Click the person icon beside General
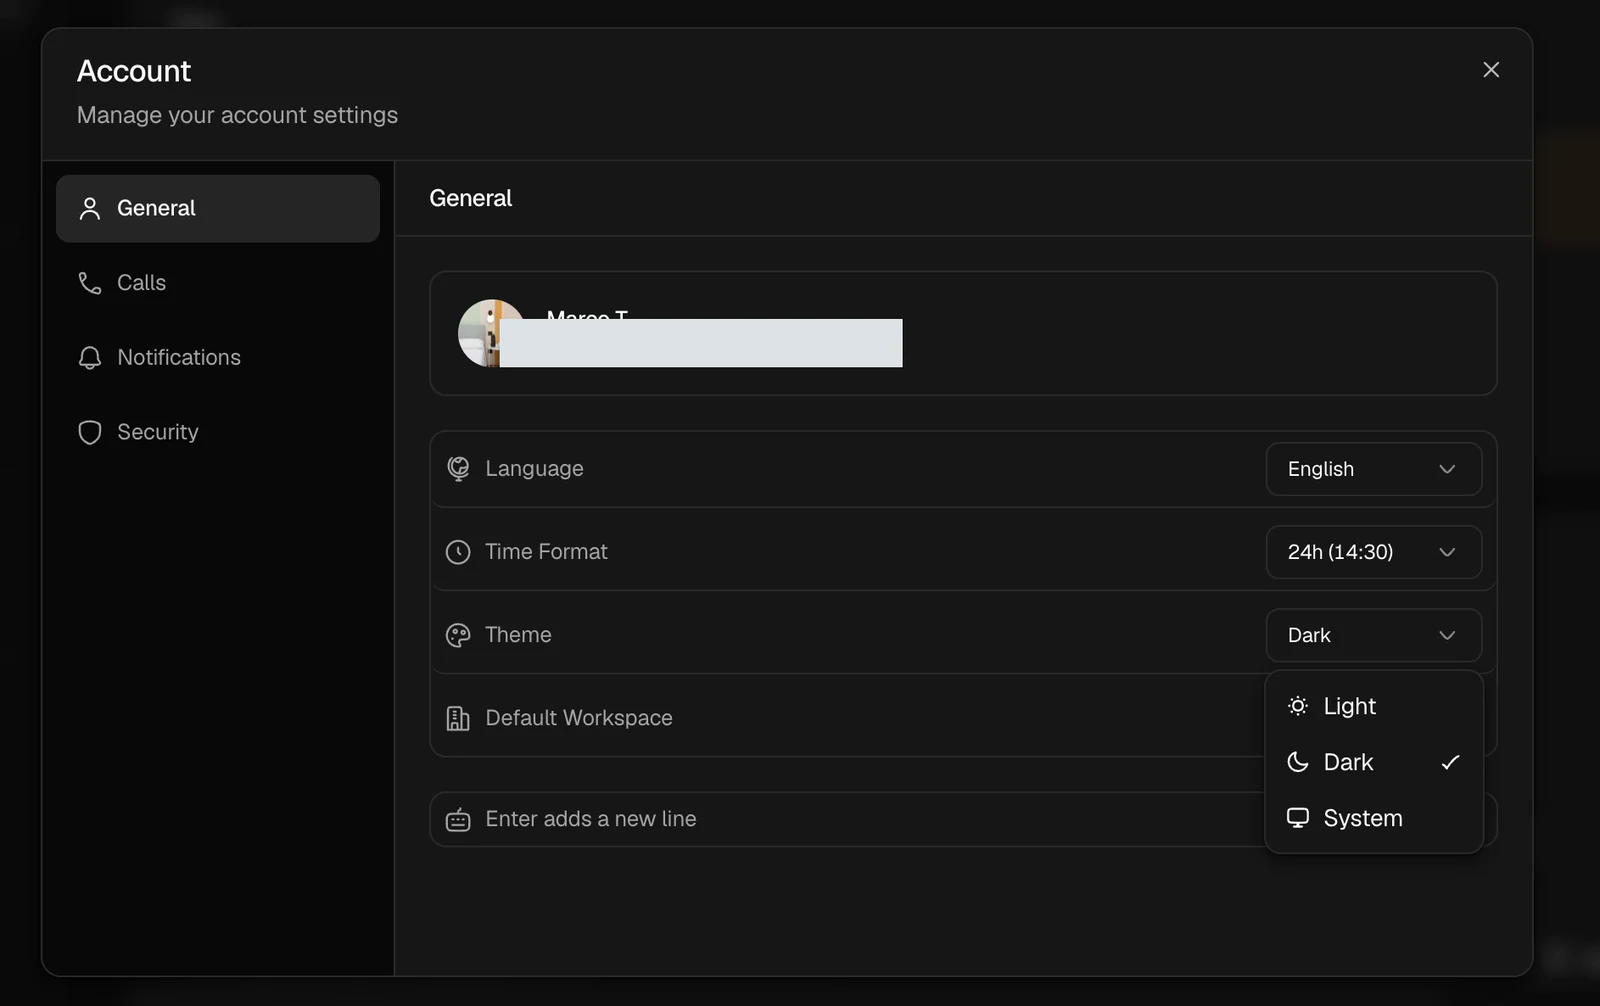Viewport: 1600px width, 1006px height. click(x=90, y=208)
